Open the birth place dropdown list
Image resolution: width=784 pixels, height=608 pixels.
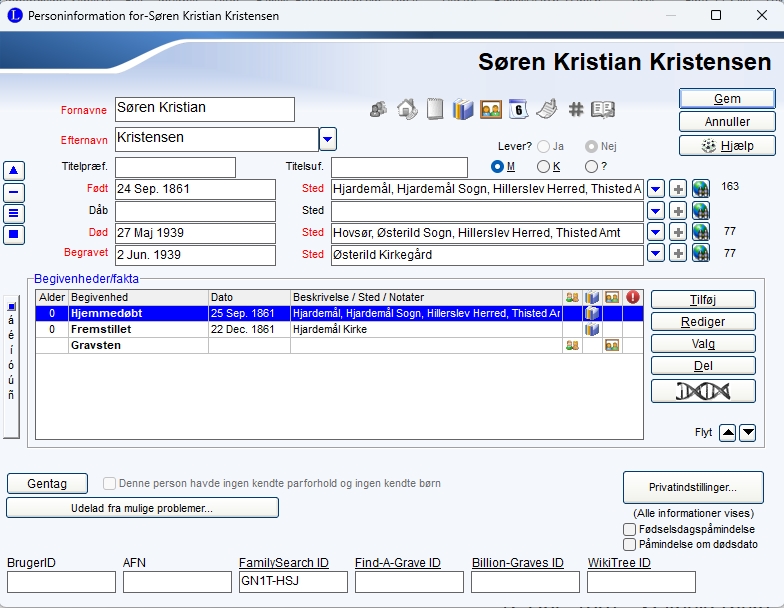[x=655, y=189]
